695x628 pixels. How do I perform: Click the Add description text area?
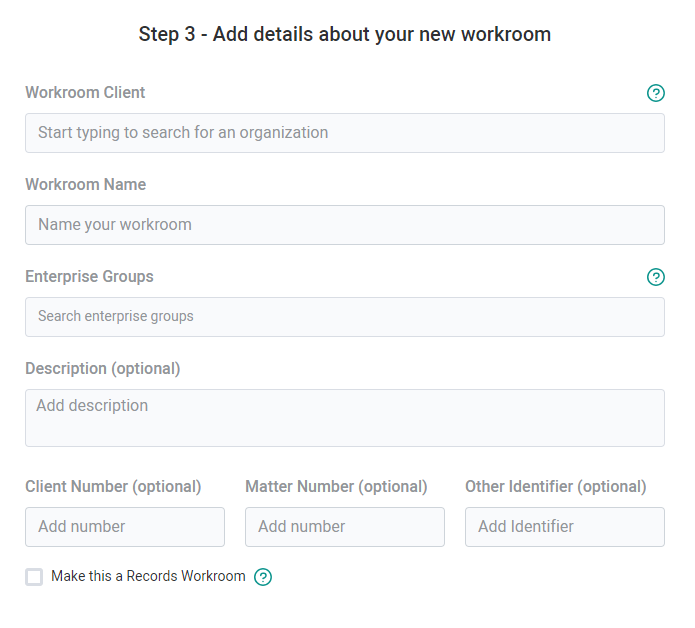pos(345,418)
